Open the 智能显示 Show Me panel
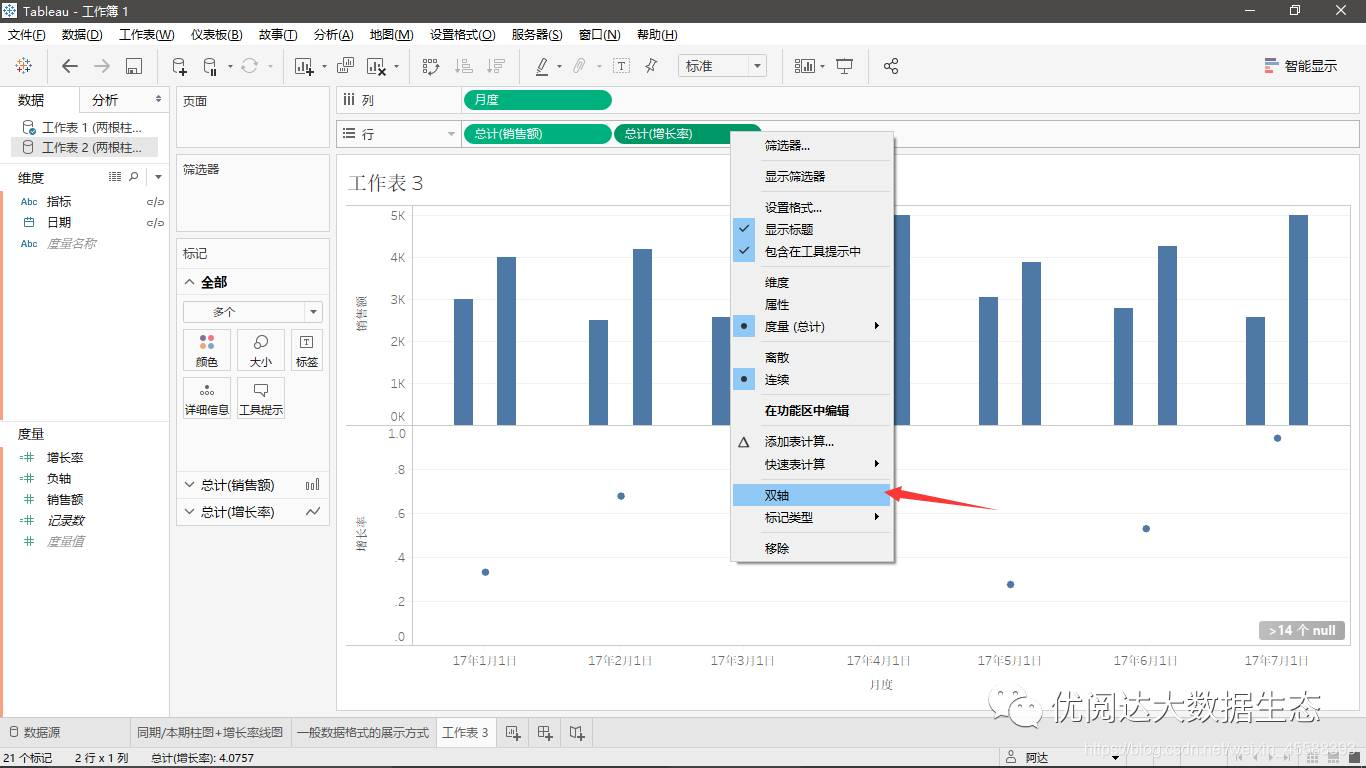 (x=1301, y=66)
